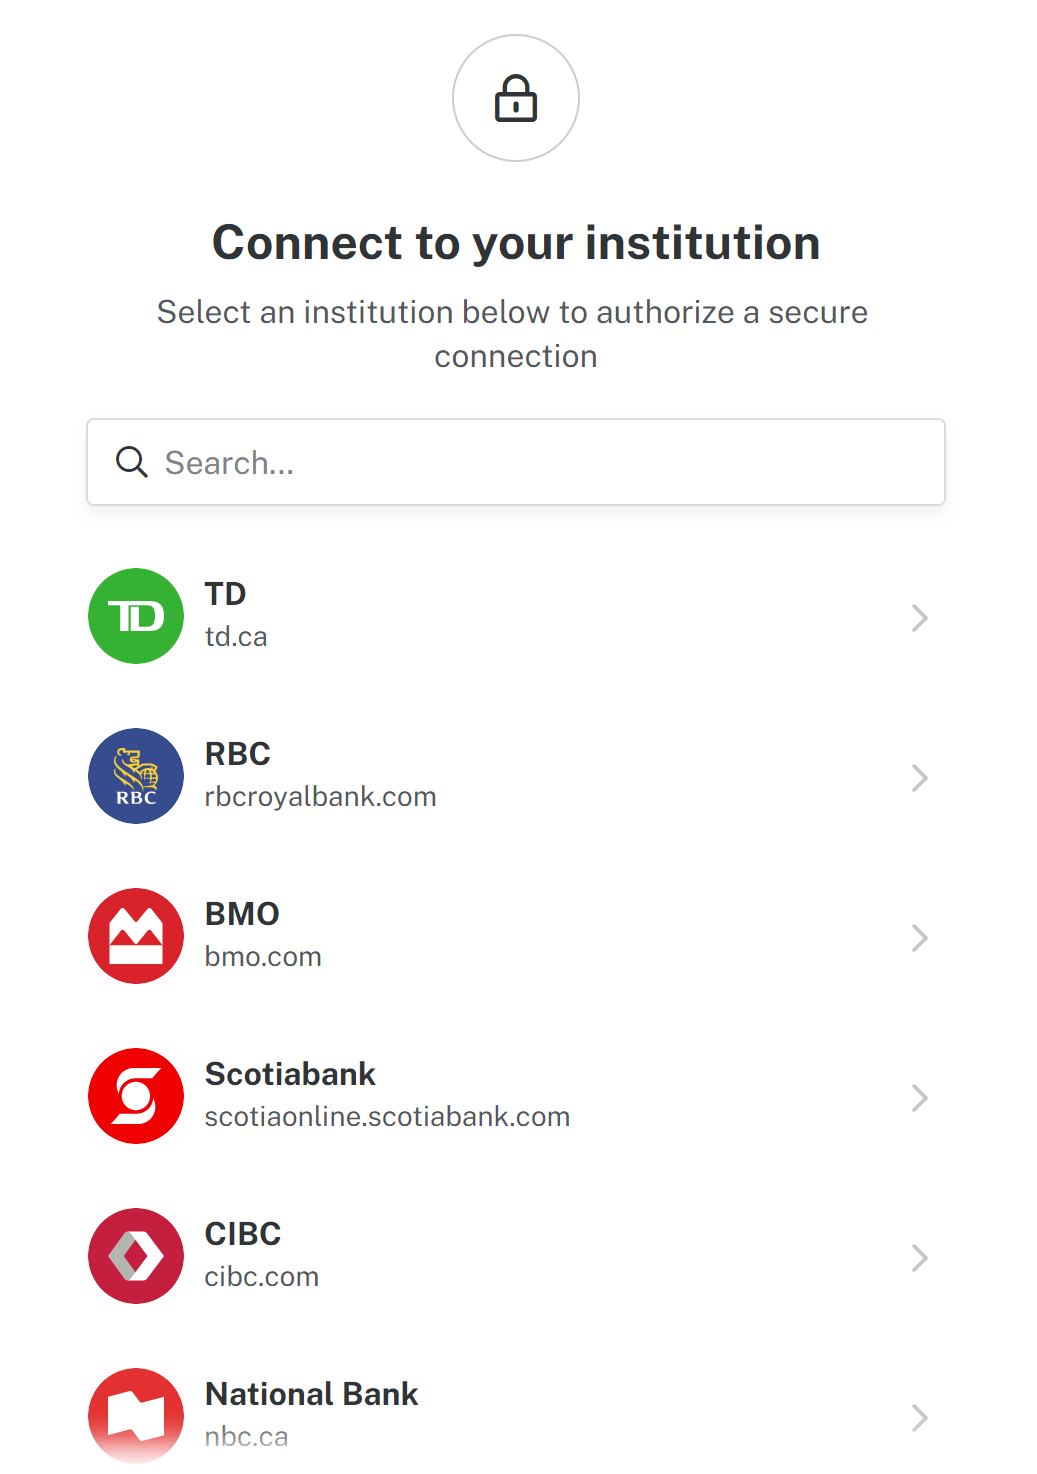Click the padlock icon at top
The height and width of the screenshot is (1474, 1037).
(516, 98)
